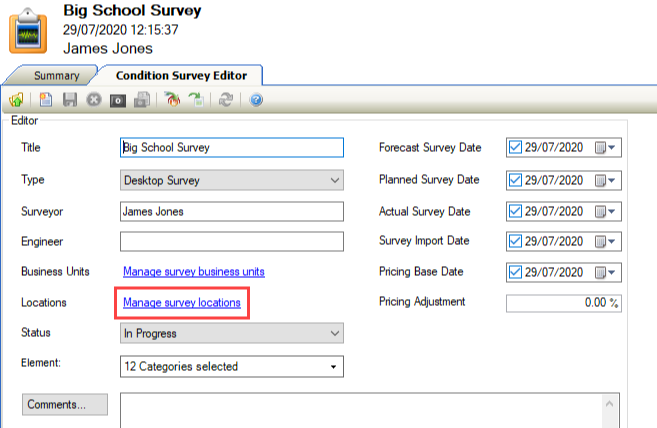The image size is (657, 428).
Task: Click into the Engineer text field
Action: [231, 241]
